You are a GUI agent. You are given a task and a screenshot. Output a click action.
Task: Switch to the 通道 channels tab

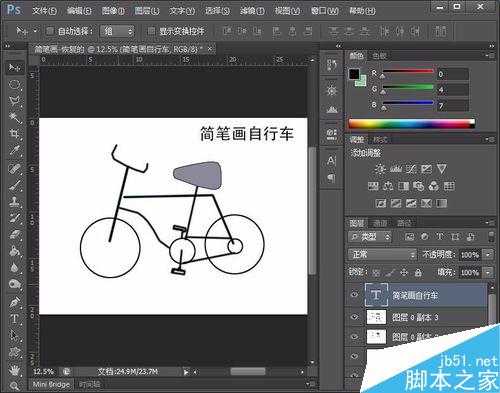pos(380,223)
